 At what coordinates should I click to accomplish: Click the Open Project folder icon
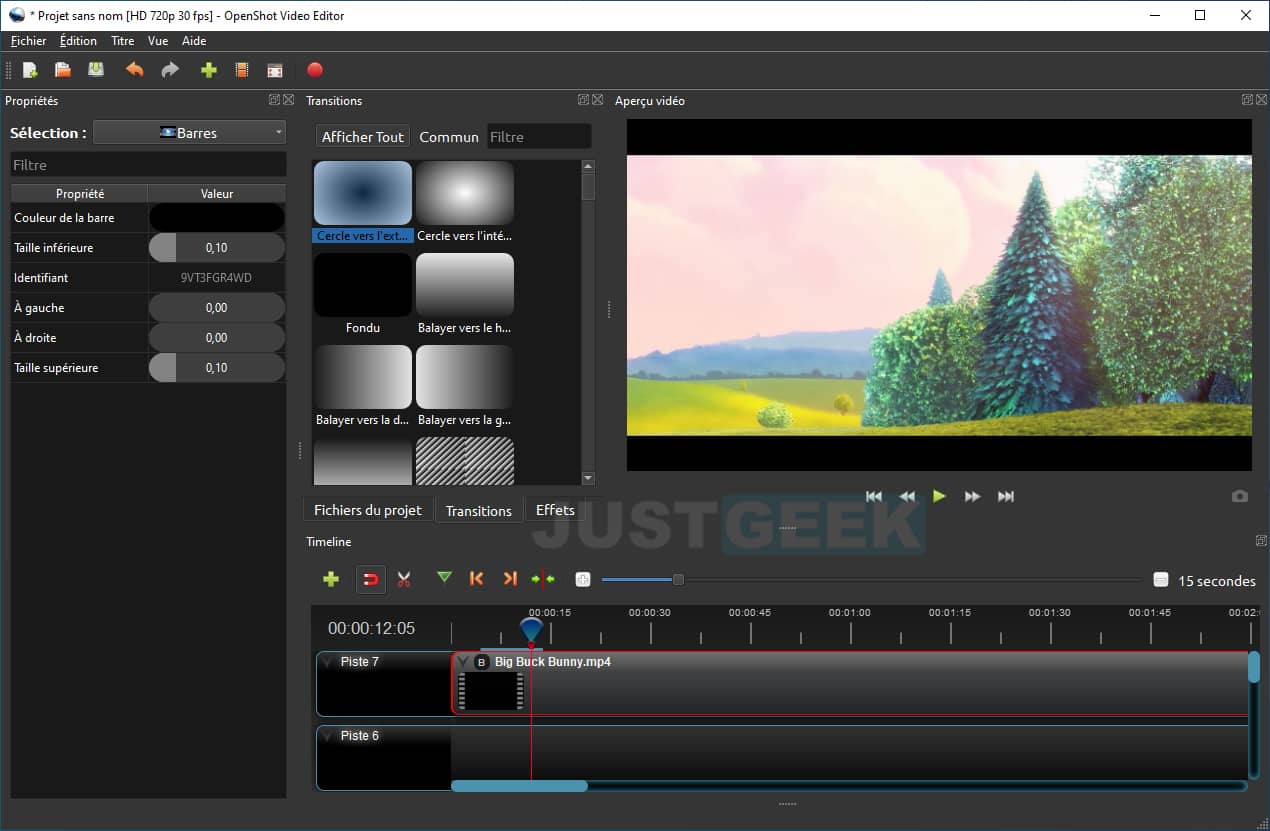[x=62, y=70]
